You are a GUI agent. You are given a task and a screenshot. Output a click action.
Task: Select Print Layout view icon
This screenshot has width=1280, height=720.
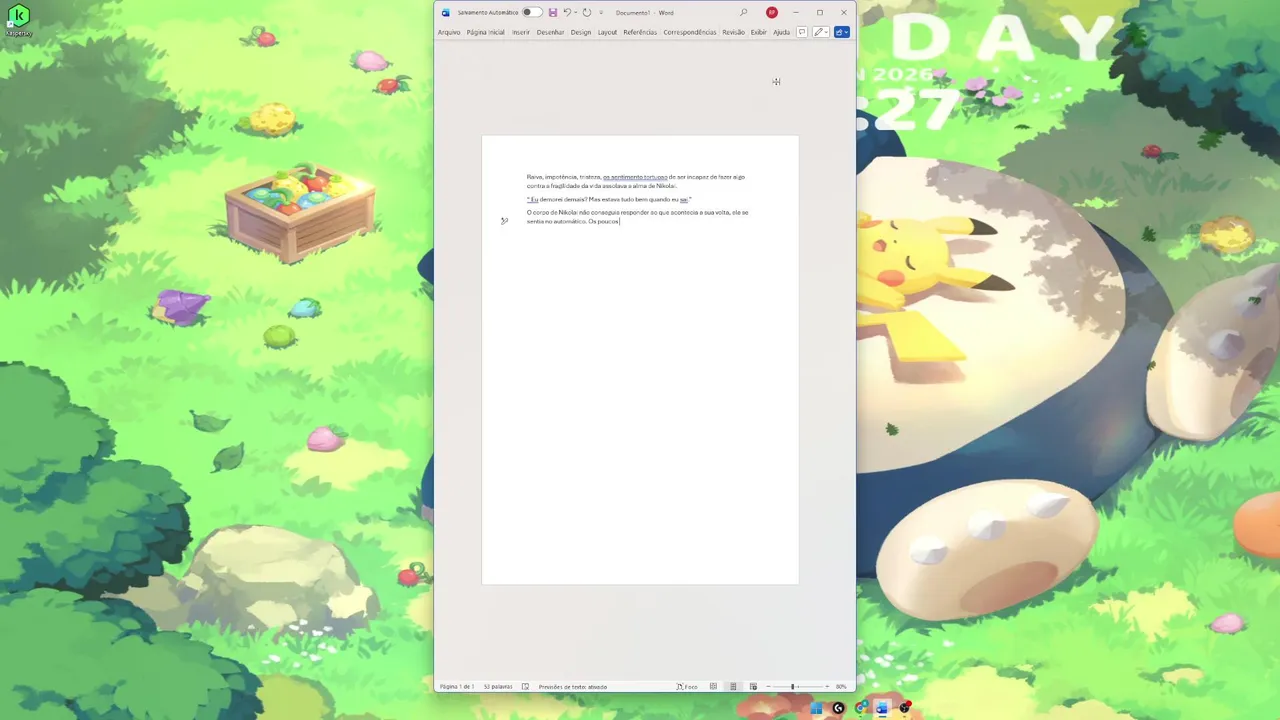pos(733,687)
